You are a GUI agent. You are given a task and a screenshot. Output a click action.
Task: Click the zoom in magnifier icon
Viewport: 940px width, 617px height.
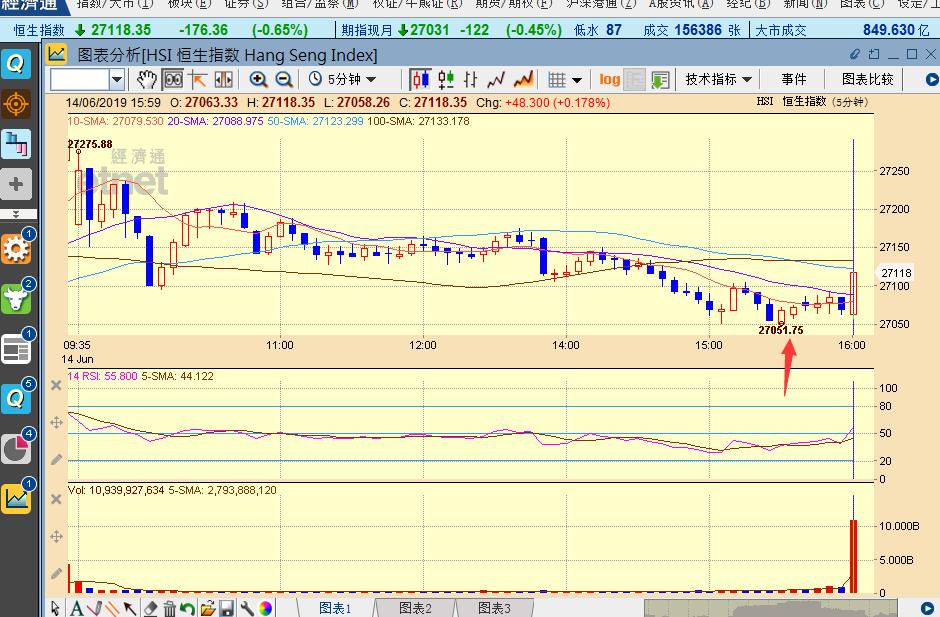(258, 79)
